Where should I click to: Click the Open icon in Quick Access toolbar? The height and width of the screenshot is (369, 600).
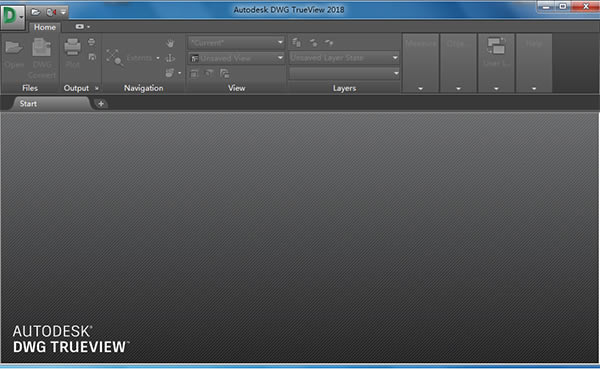pos(36,12)
